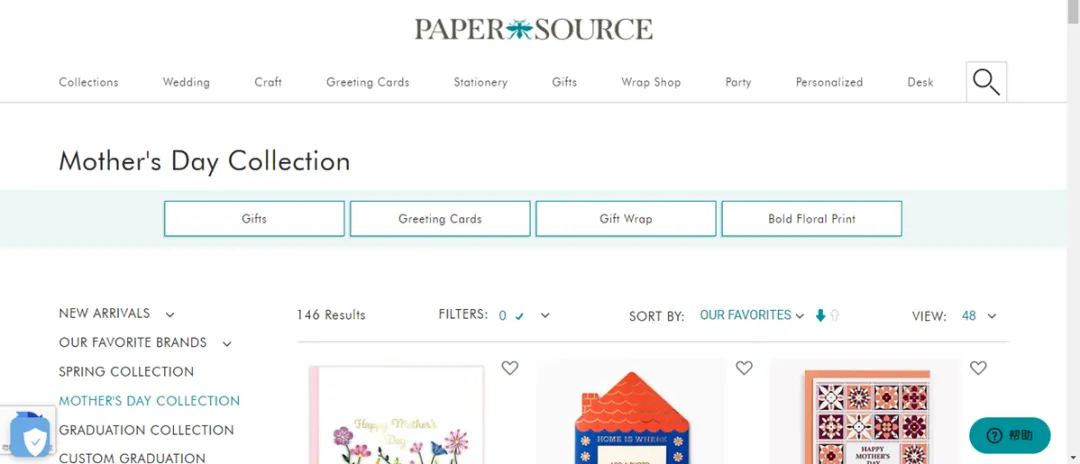Open the search magnifier icon
Image resolution: width=1080 pixels, height=464 pixels.
click(986, 82)
